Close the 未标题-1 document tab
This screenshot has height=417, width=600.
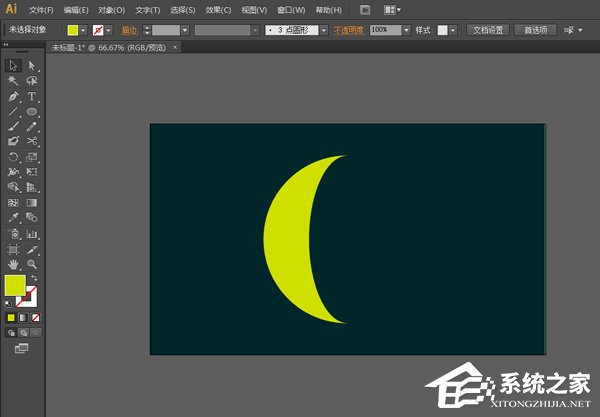point(175,47)
